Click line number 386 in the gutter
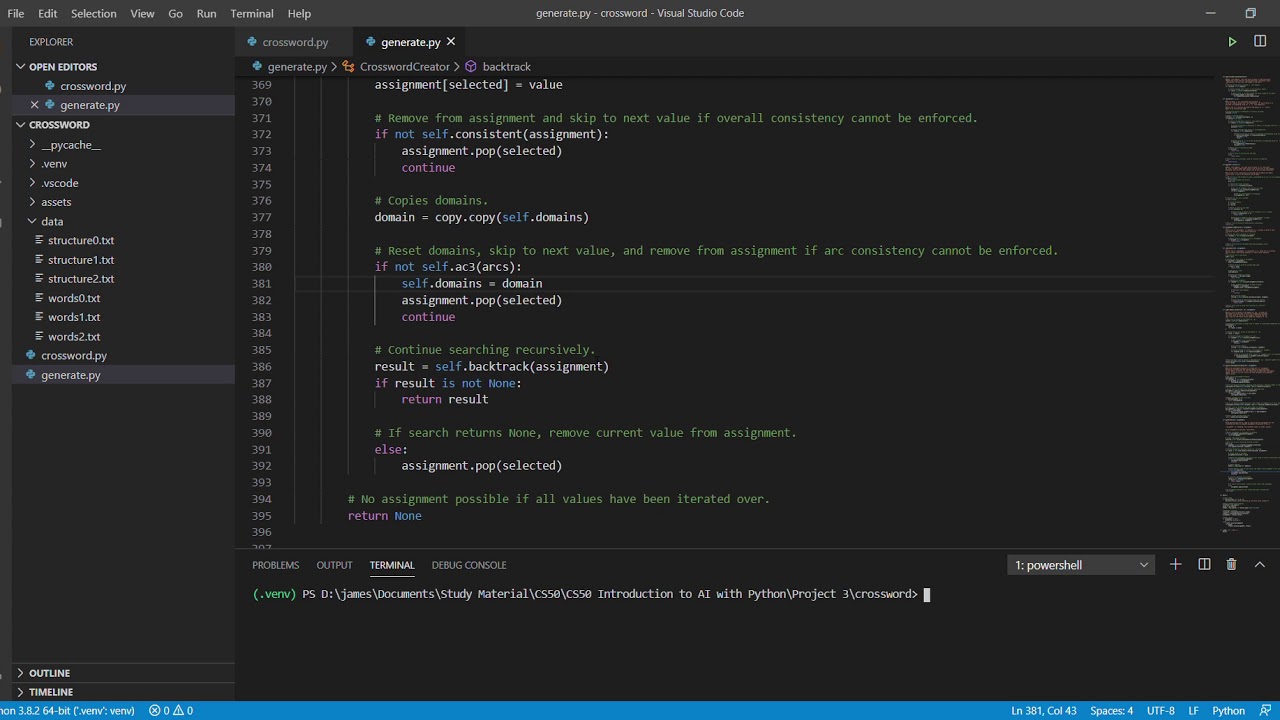The image size is (1280, 720). [x=261, y=367]
